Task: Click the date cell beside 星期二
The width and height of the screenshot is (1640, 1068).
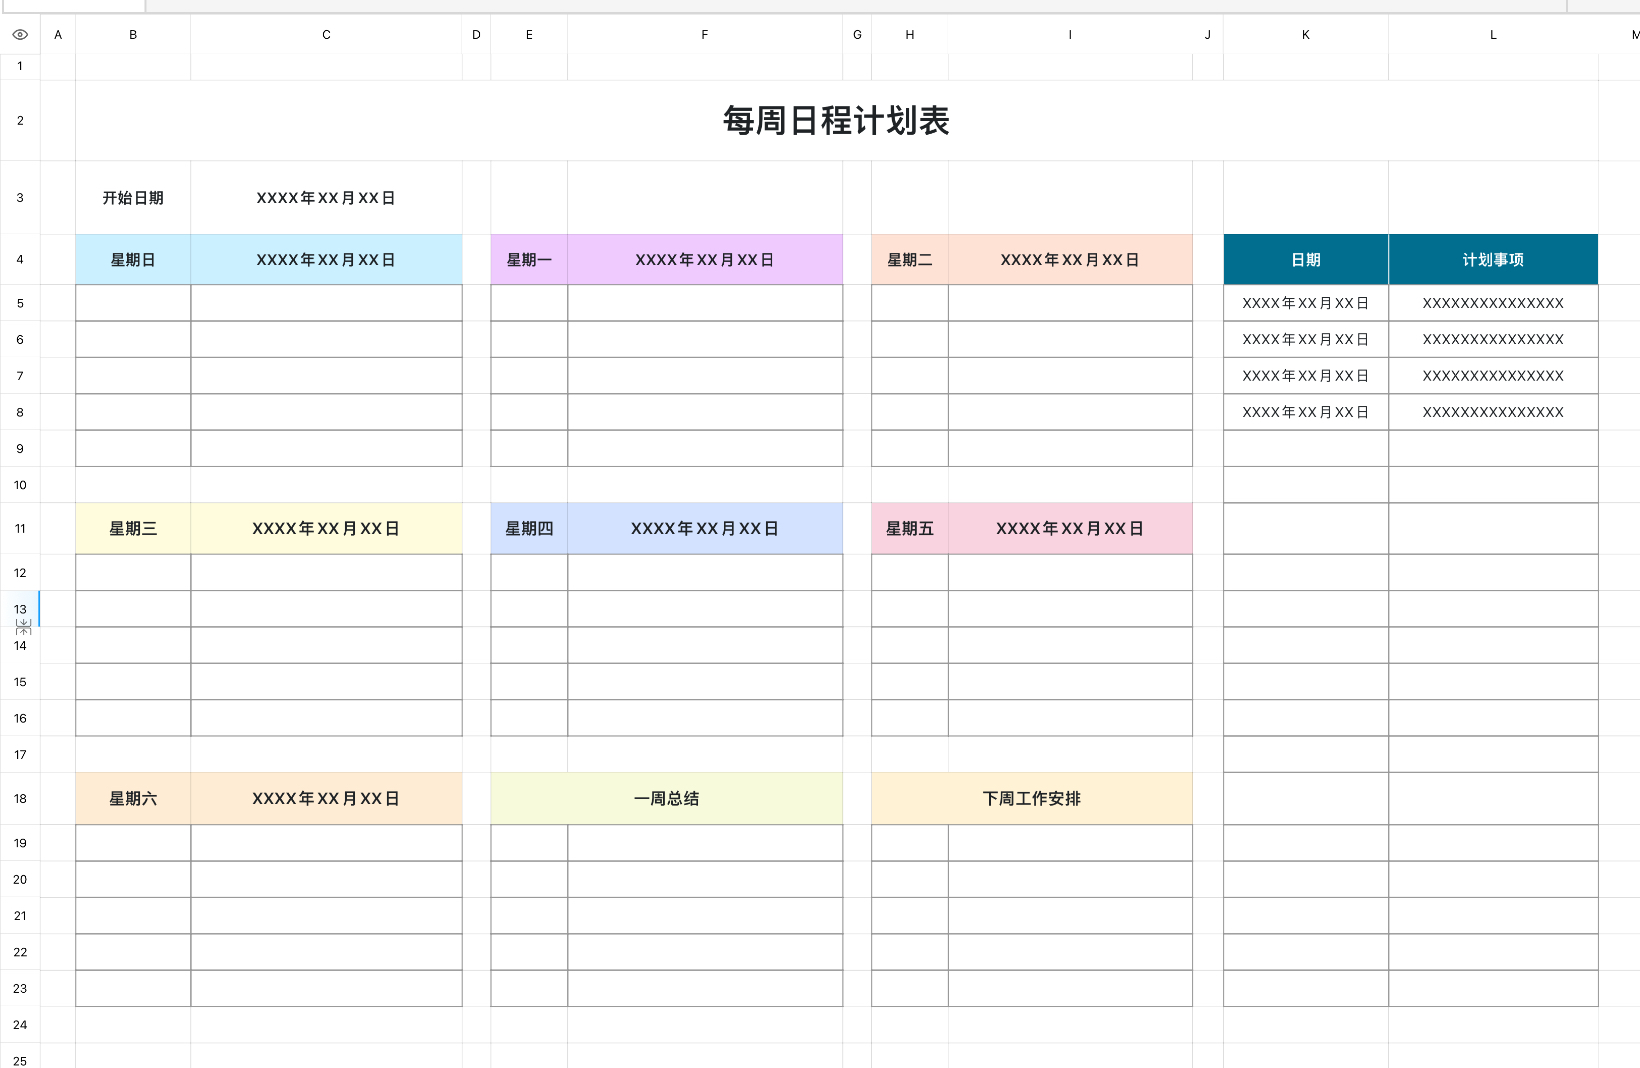Action: (1070, 260)
